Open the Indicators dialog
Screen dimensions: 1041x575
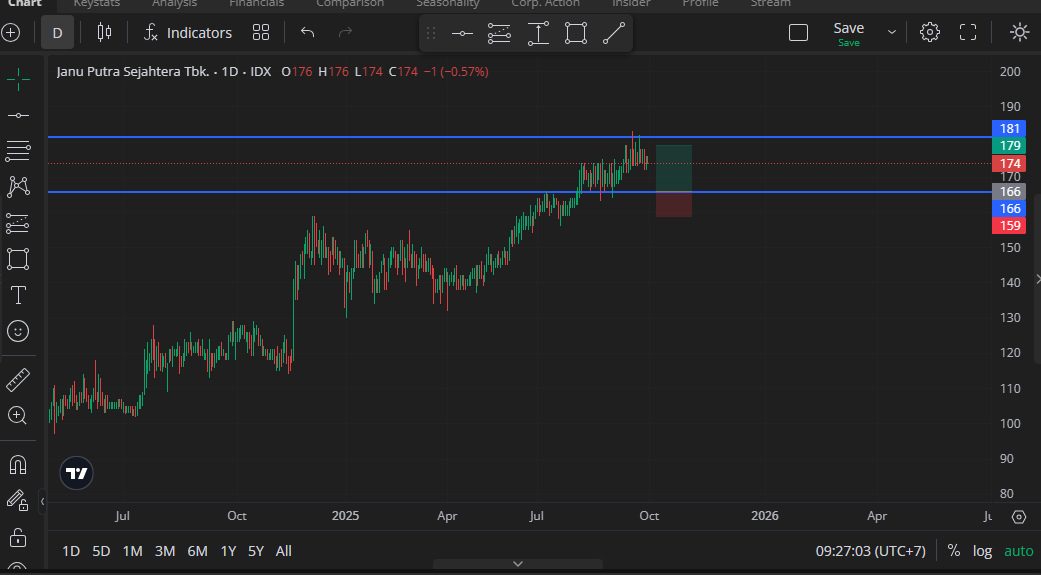pos(188,33)
